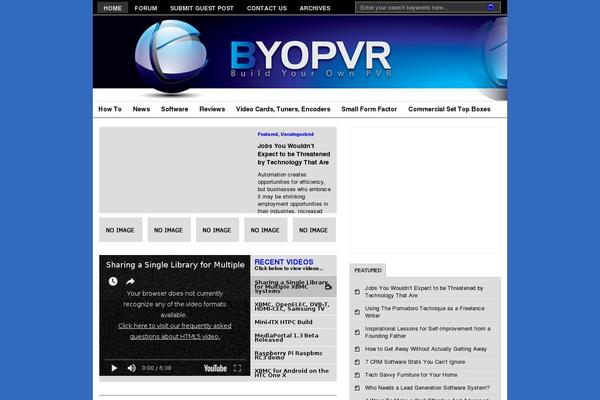Click the BYOPVR banner title
This screenshot has width=600, height=400.
310,58
